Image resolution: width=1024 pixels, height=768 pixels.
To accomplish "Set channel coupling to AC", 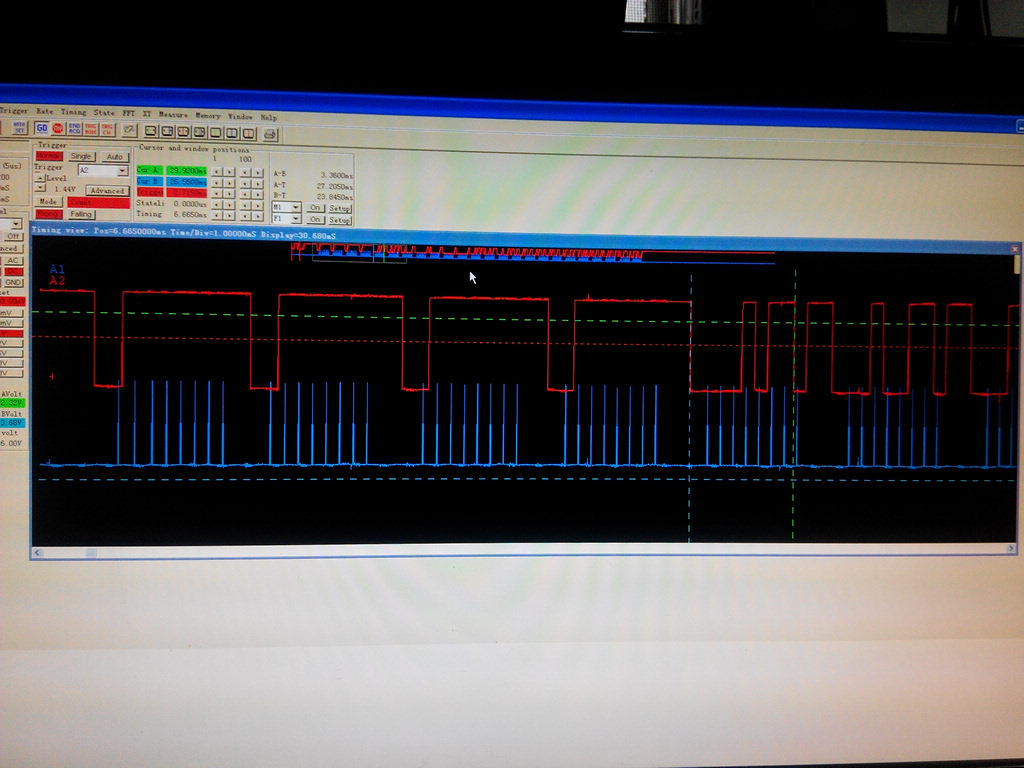I will click(x=13, y=260).
